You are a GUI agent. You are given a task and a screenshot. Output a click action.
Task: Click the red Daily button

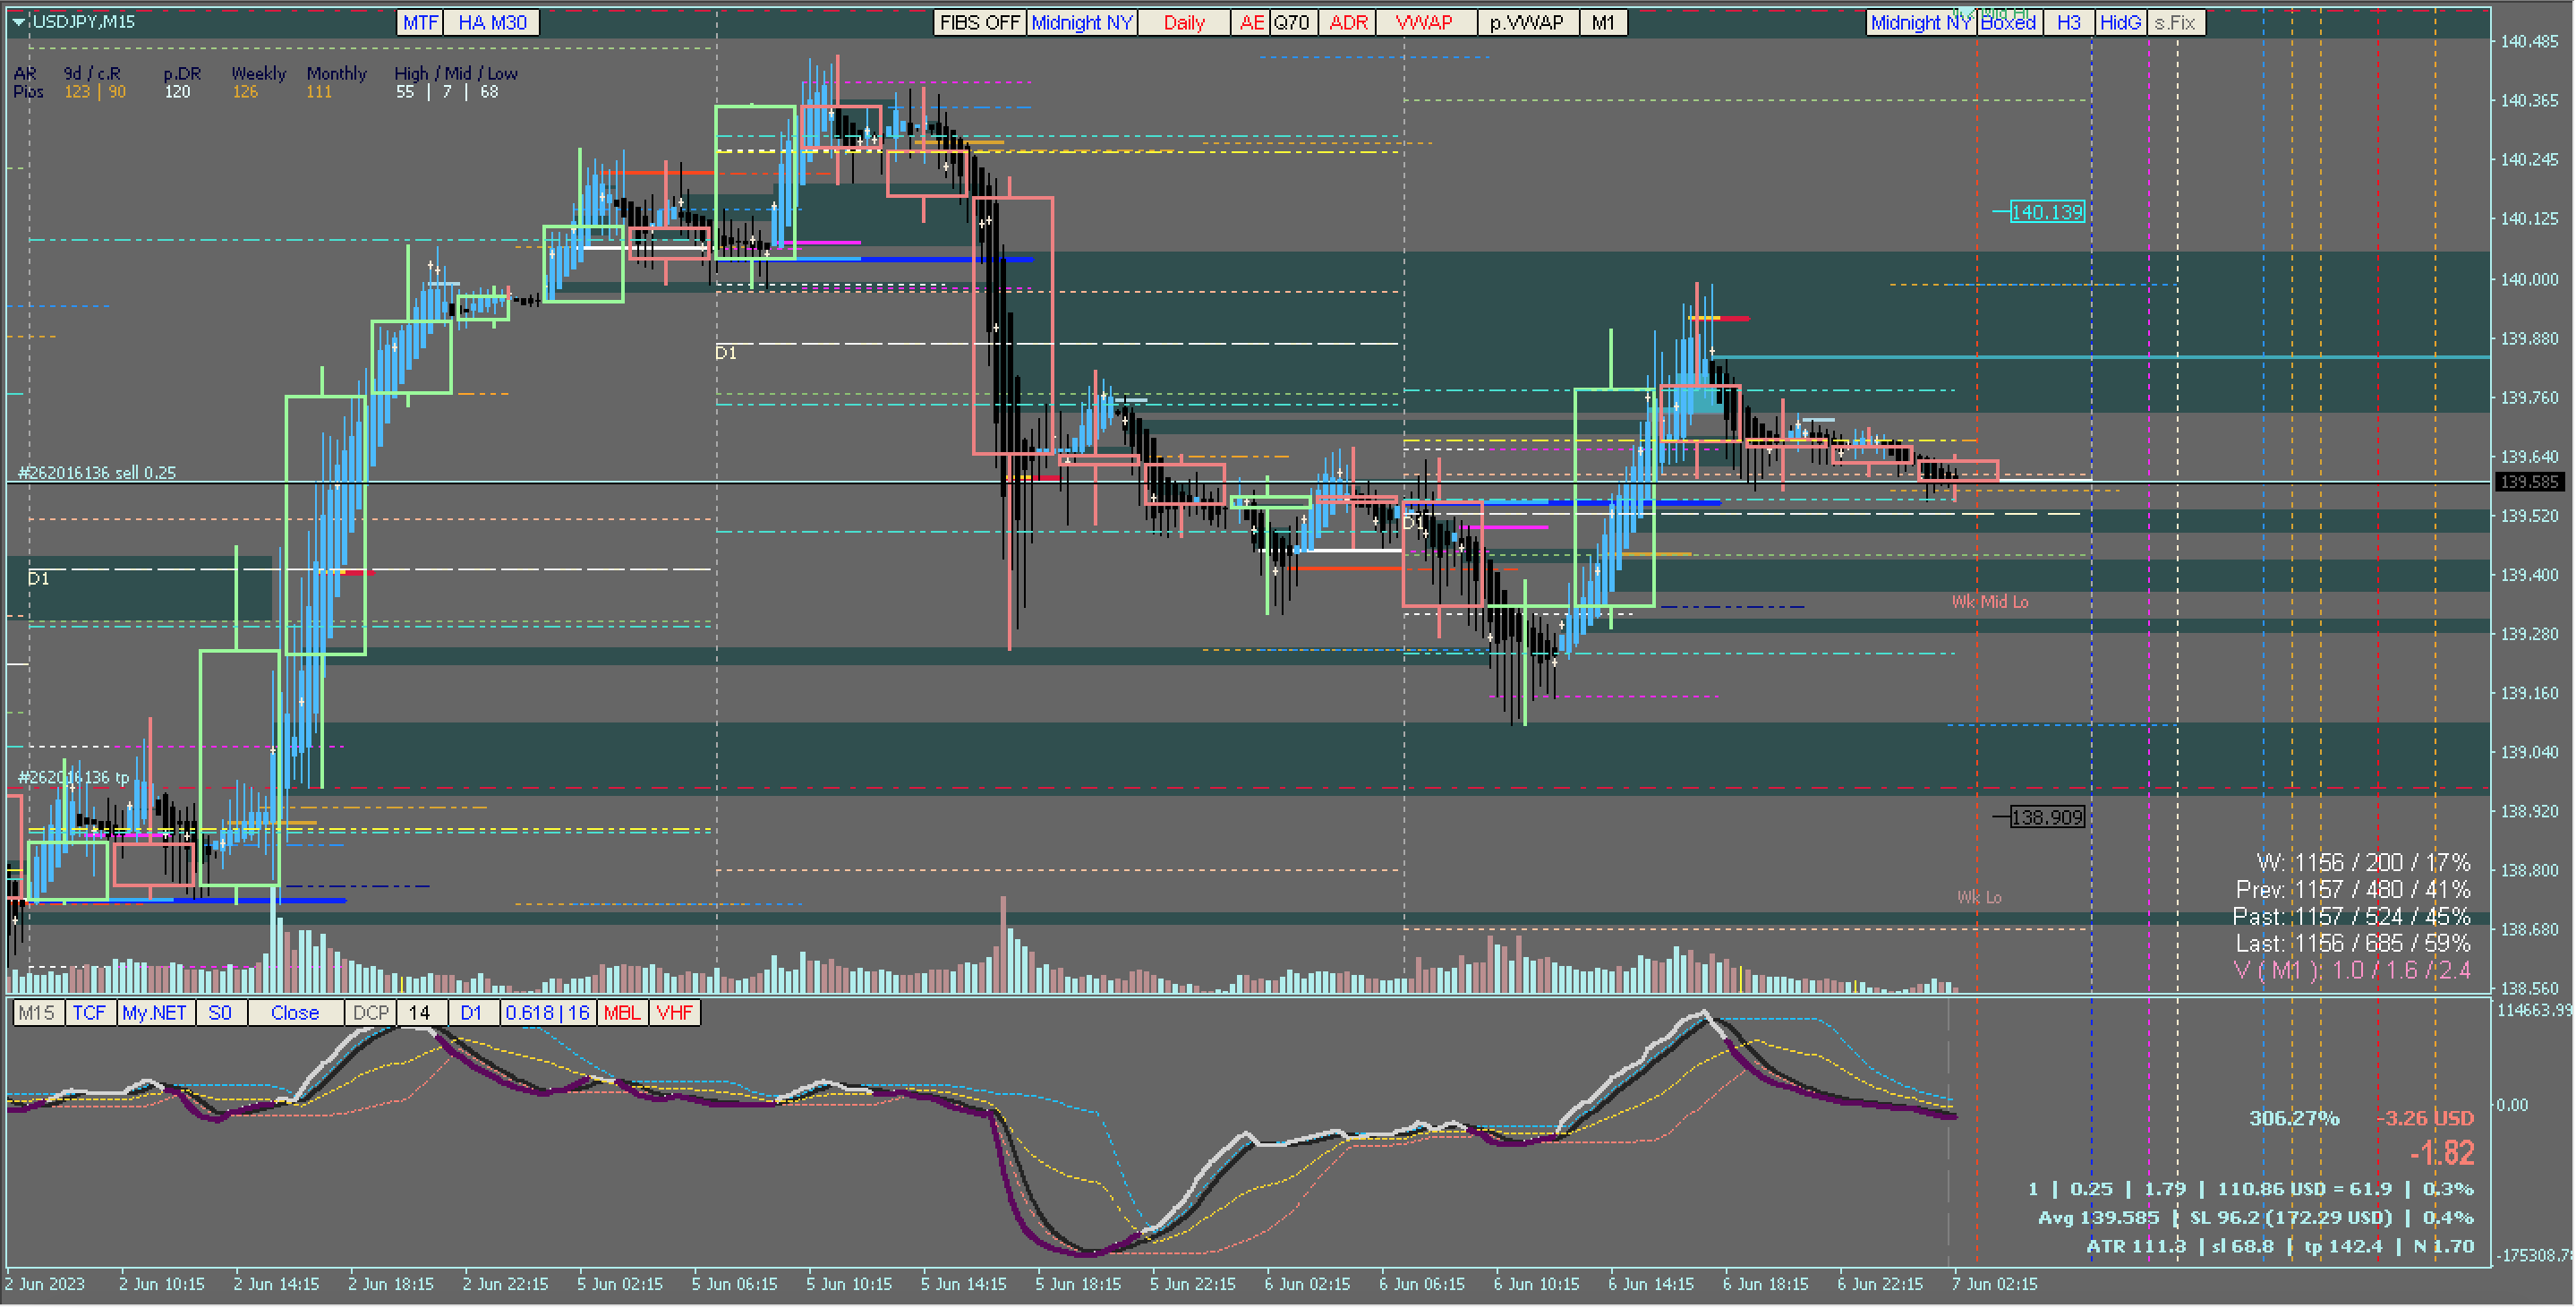click(1183, 22)
